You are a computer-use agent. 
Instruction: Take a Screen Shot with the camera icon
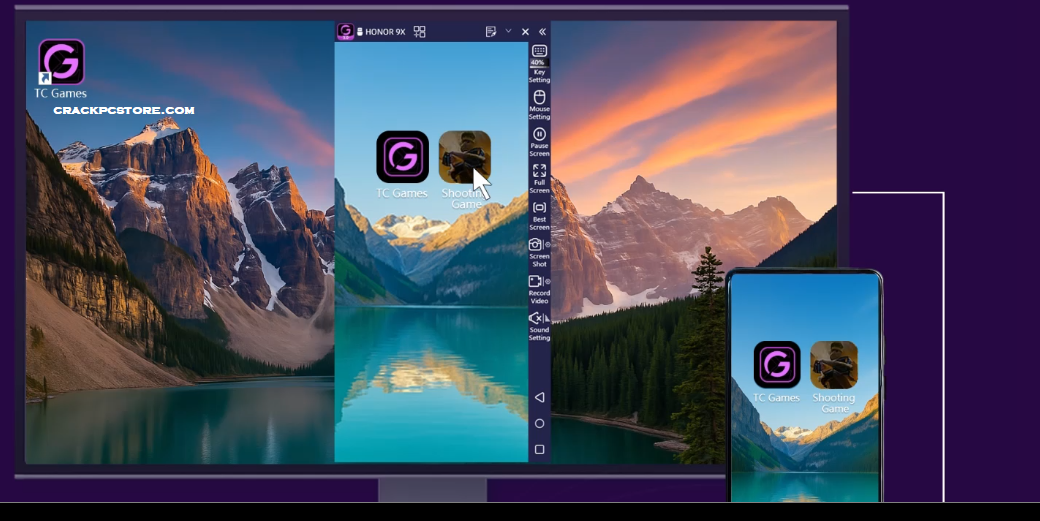[x=536, y=244]
